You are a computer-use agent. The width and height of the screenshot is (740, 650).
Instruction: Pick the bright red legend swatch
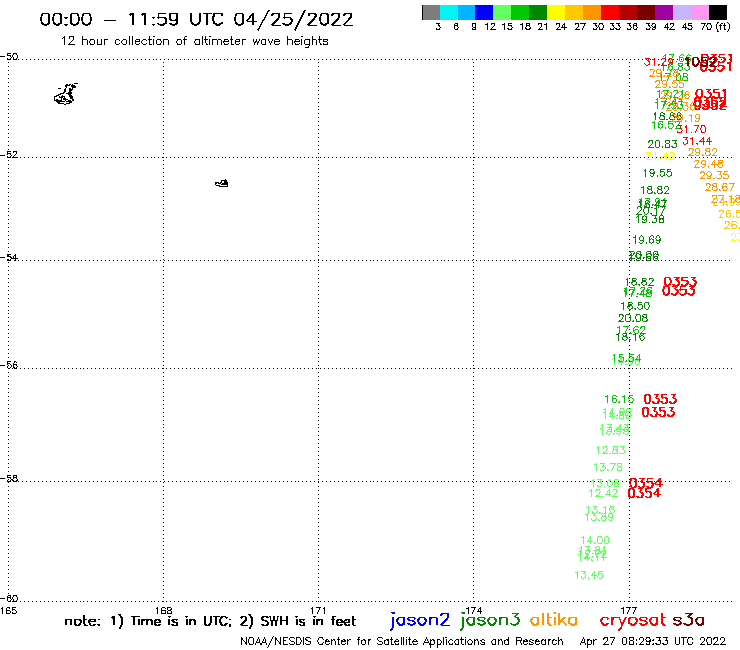(x=610, y=12)
